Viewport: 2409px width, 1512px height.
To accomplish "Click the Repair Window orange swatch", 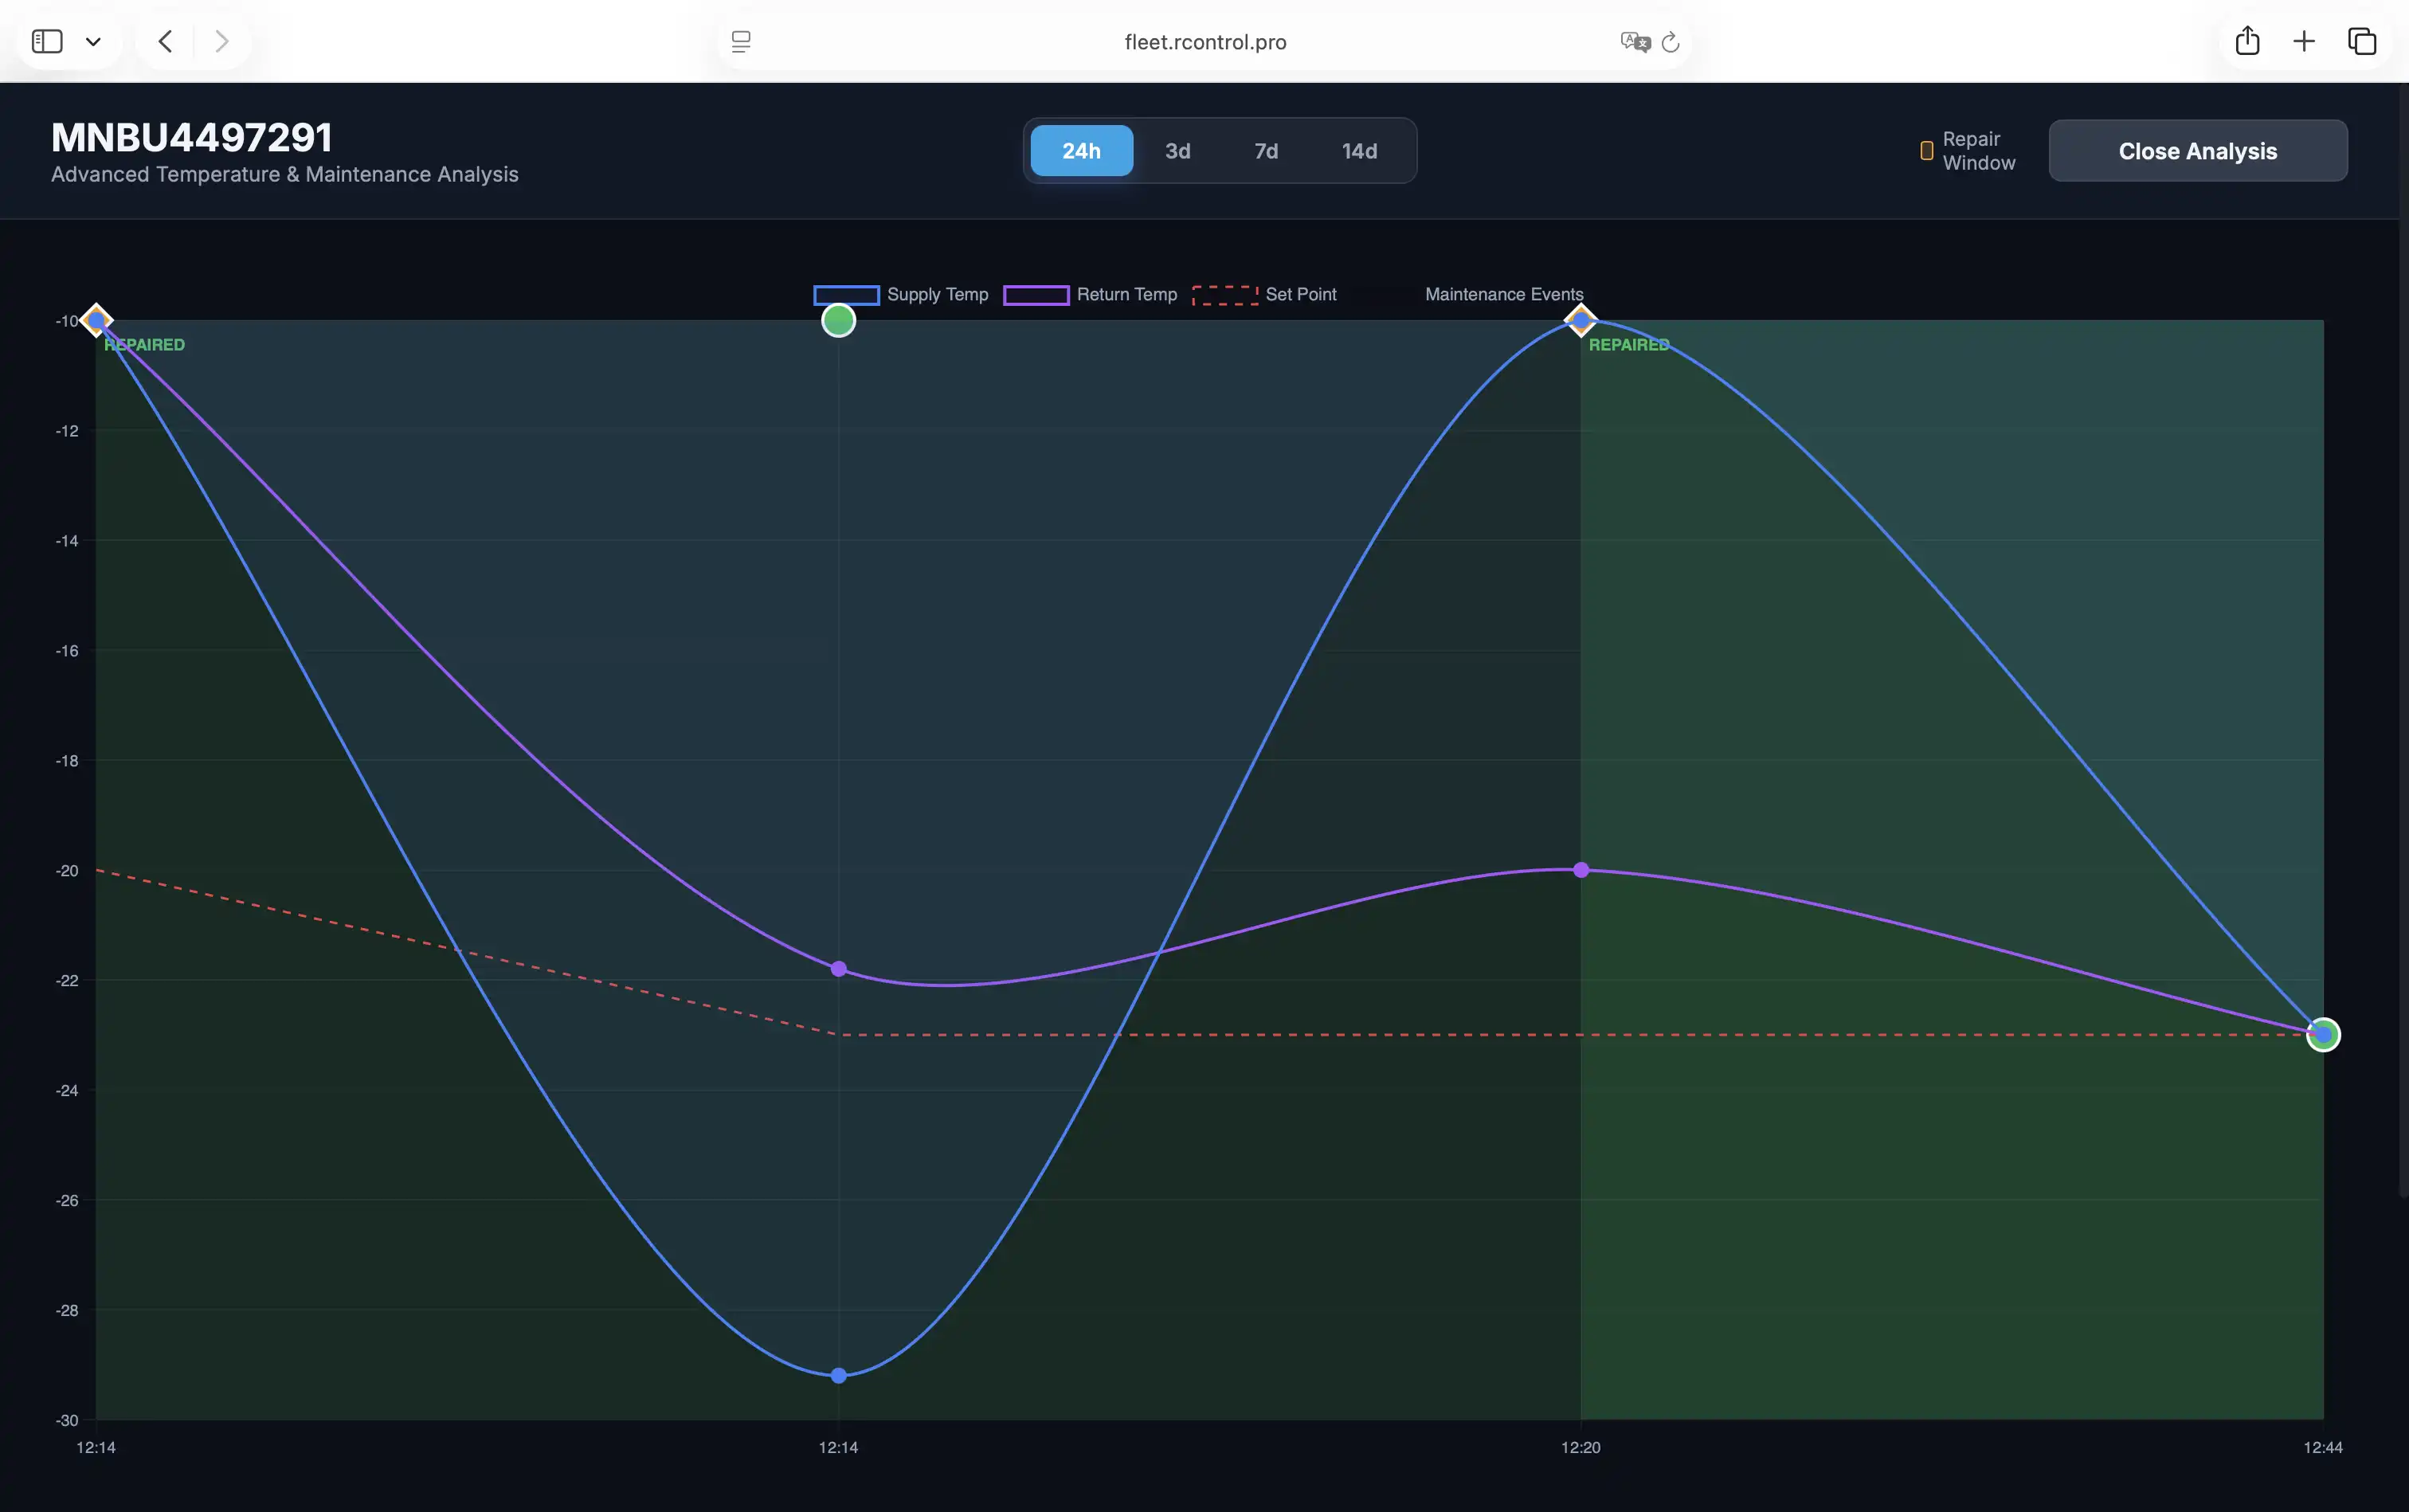I will pyautogui.click(x=1926, y=151).
